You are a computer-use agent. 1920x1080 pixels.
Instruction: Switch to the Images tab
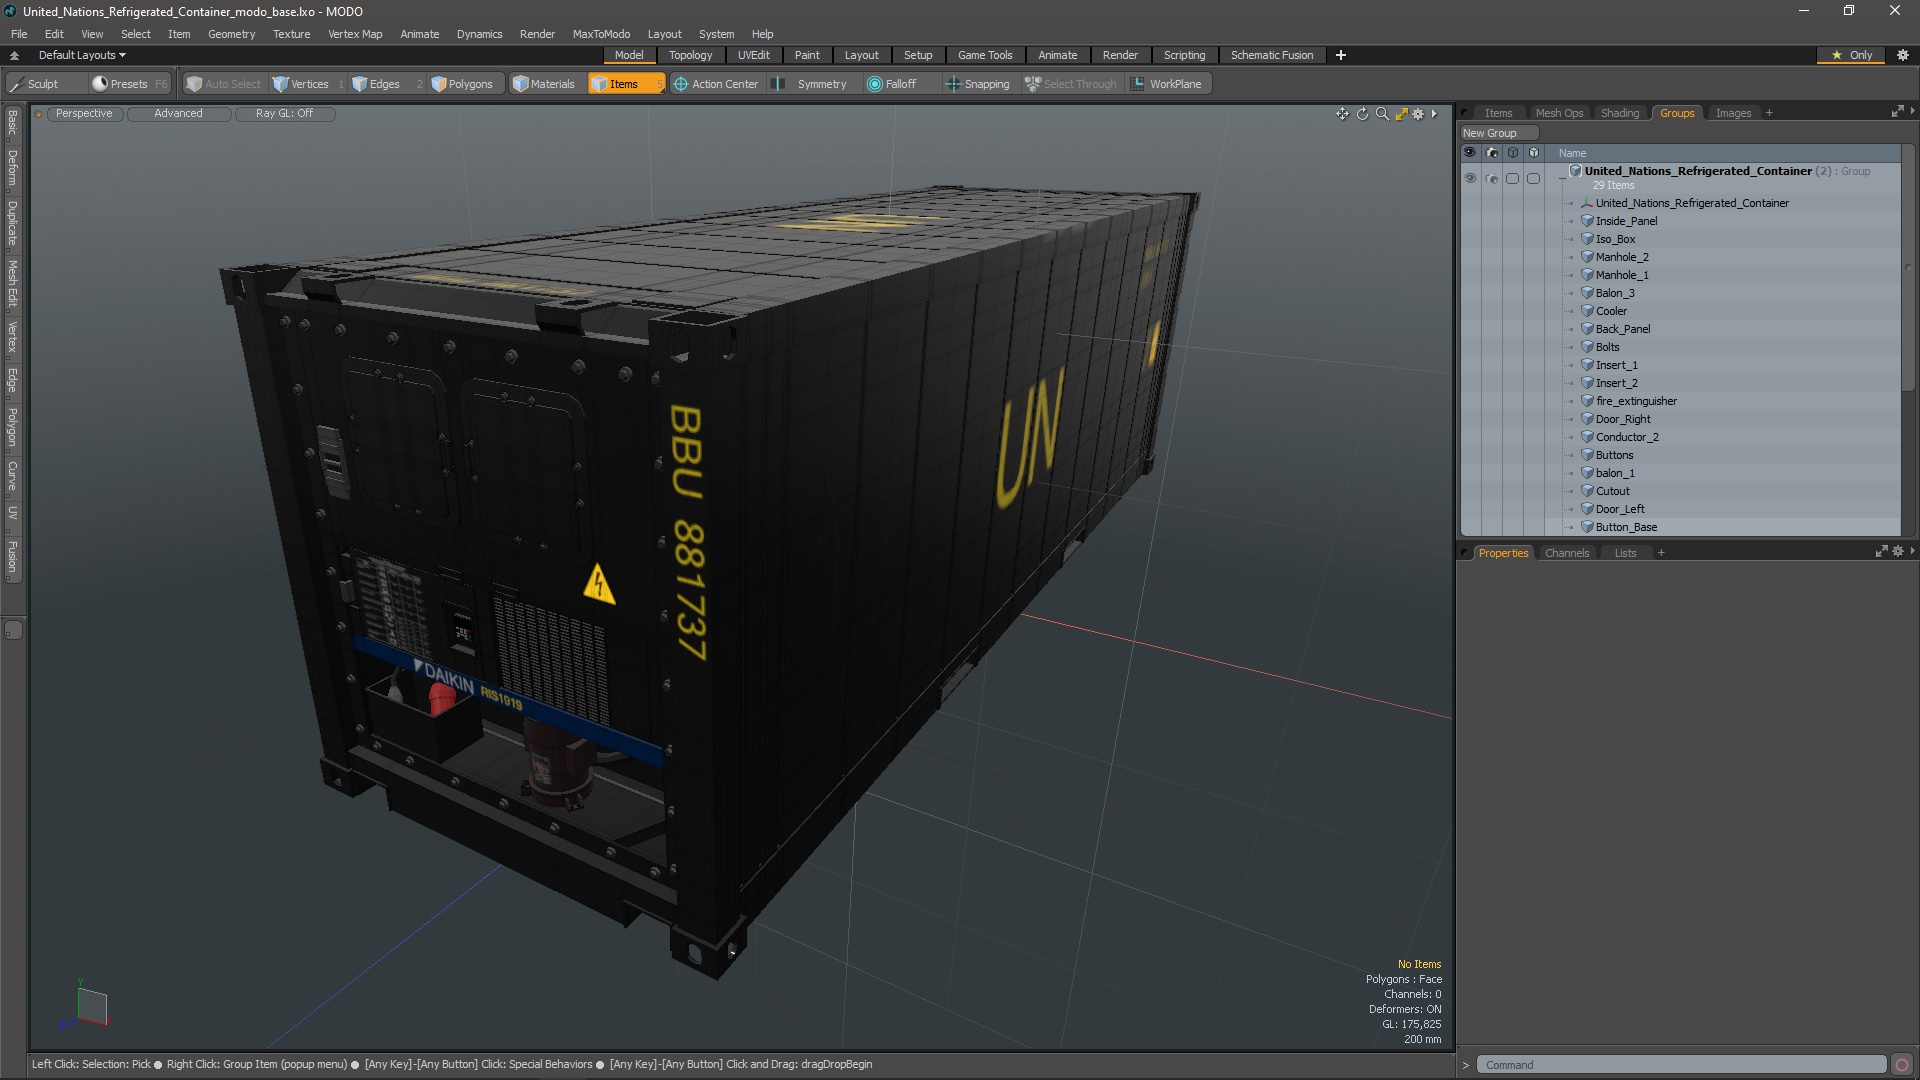click(x=1733, y=113)
